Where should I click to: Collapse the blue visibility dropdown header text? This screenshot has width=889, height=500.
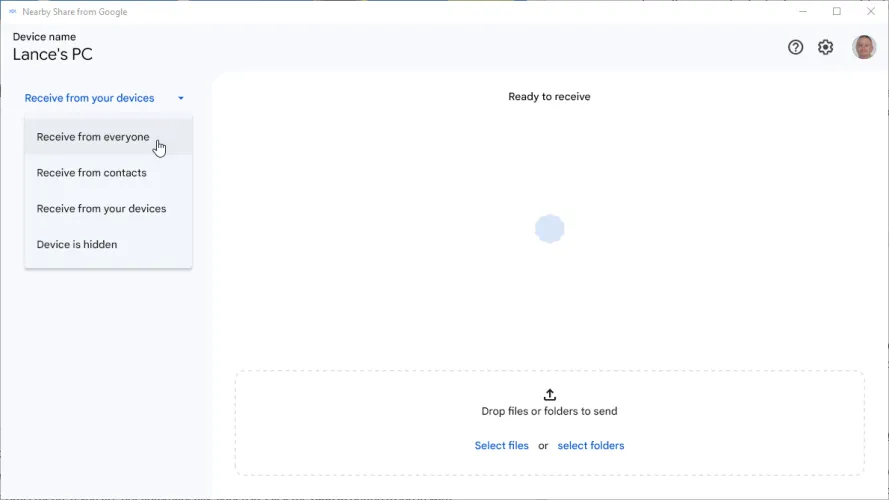pos(89,98)
